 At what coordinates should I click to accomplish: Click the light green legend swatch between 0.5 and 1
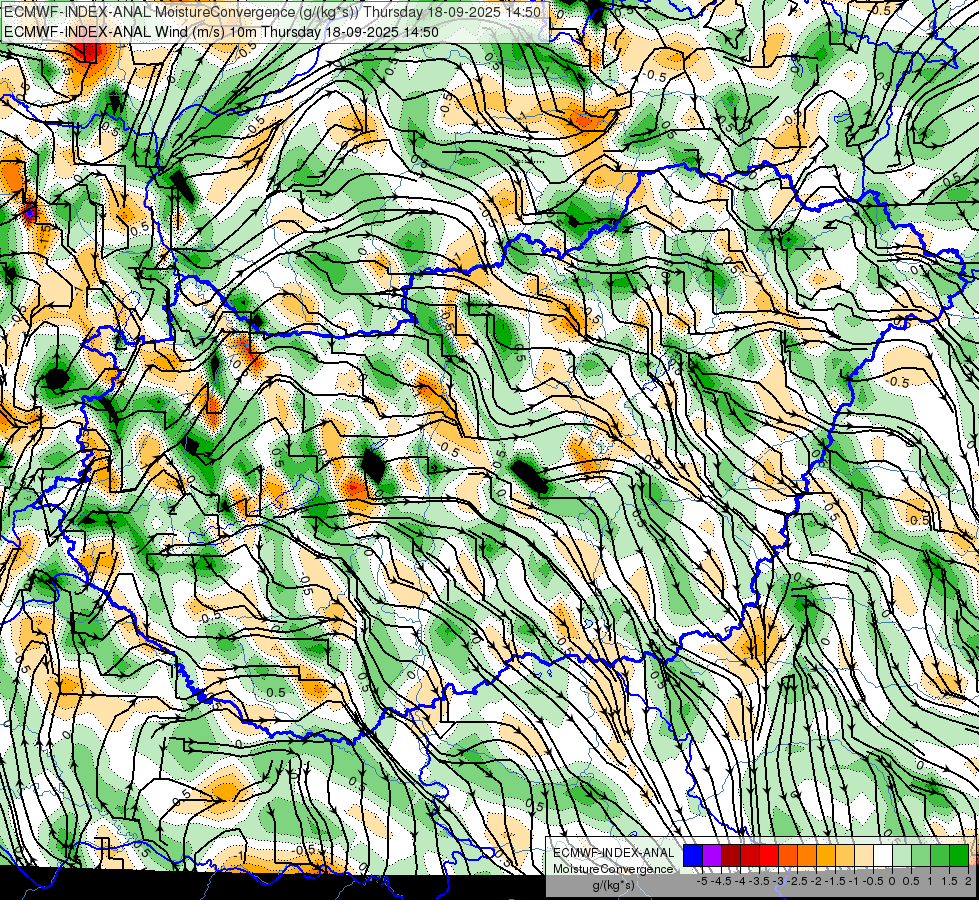coord(922,856)
